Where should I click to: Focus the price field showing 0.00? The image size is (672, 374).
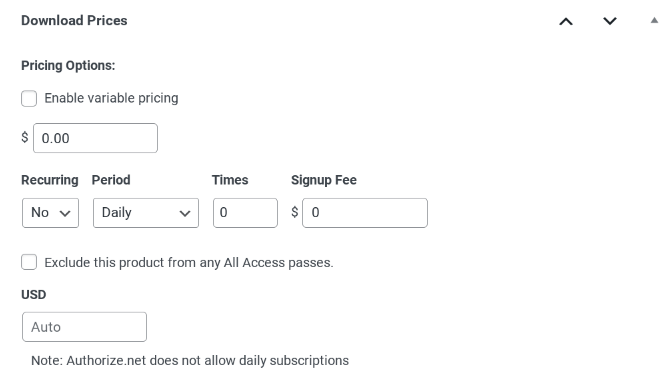pos(96,138)
